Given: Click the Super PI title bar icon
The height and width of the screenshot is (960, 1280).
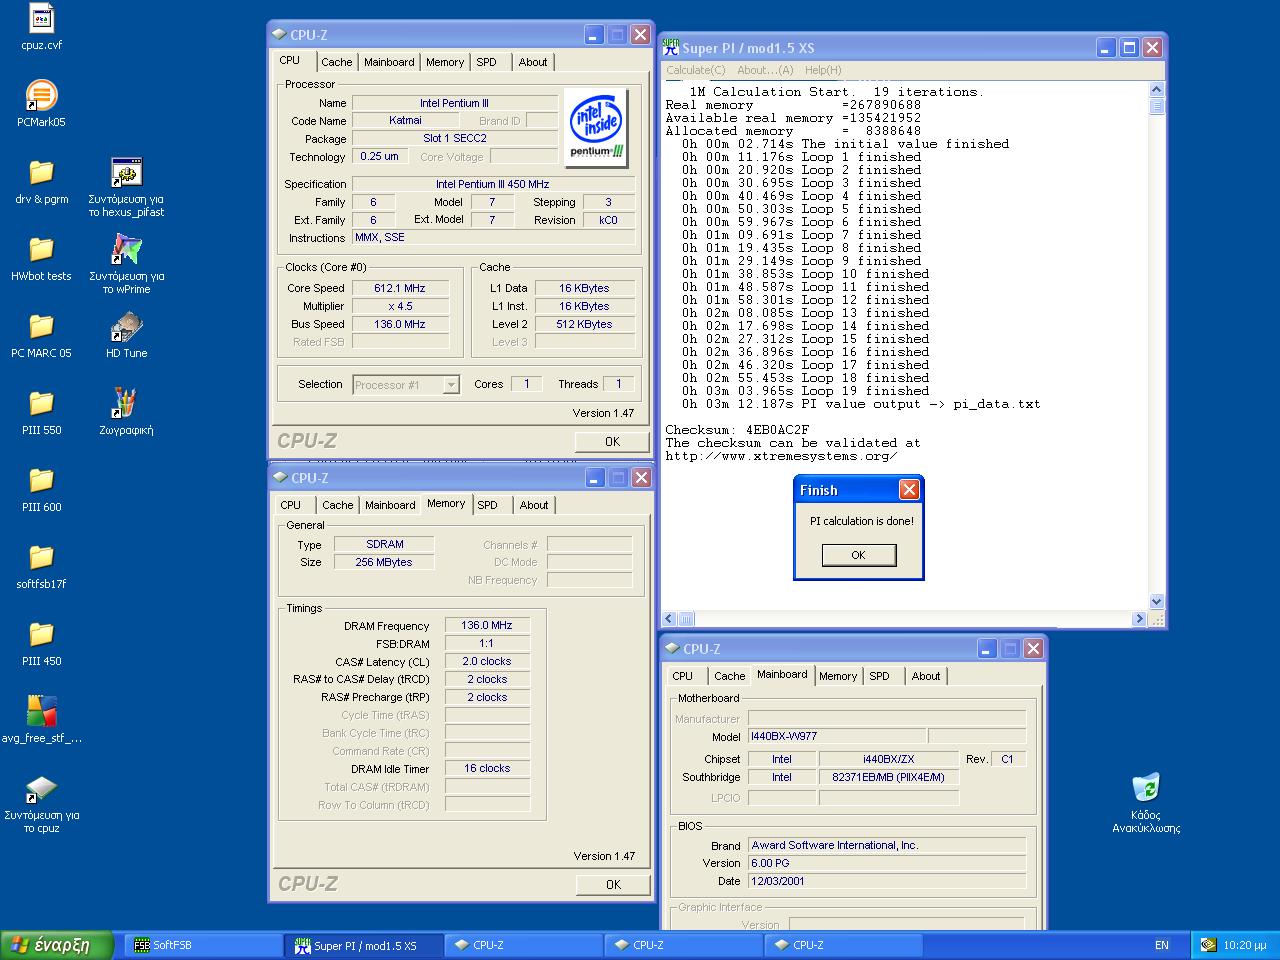Looking at the screenshot, I should [671, 47].
